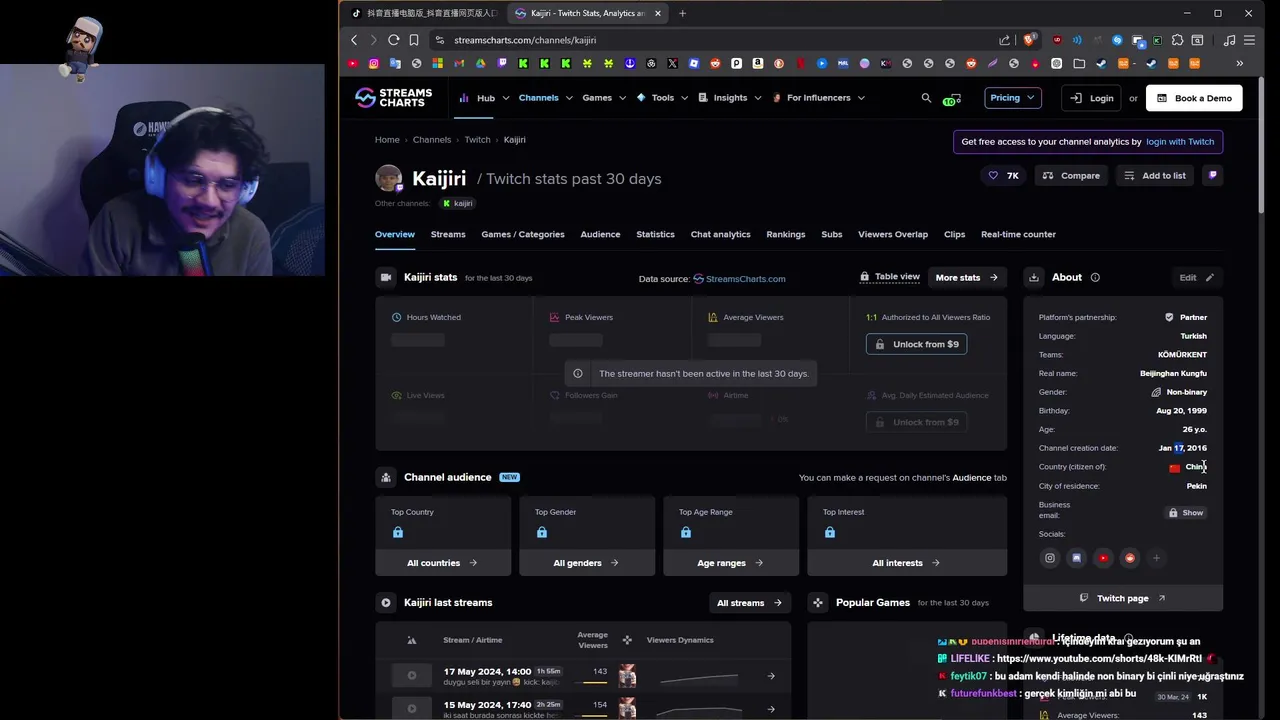This screenshot has height=720, width=1280.
Task: Play the 17 May 2024 stream row
Action: pos(411,676)
